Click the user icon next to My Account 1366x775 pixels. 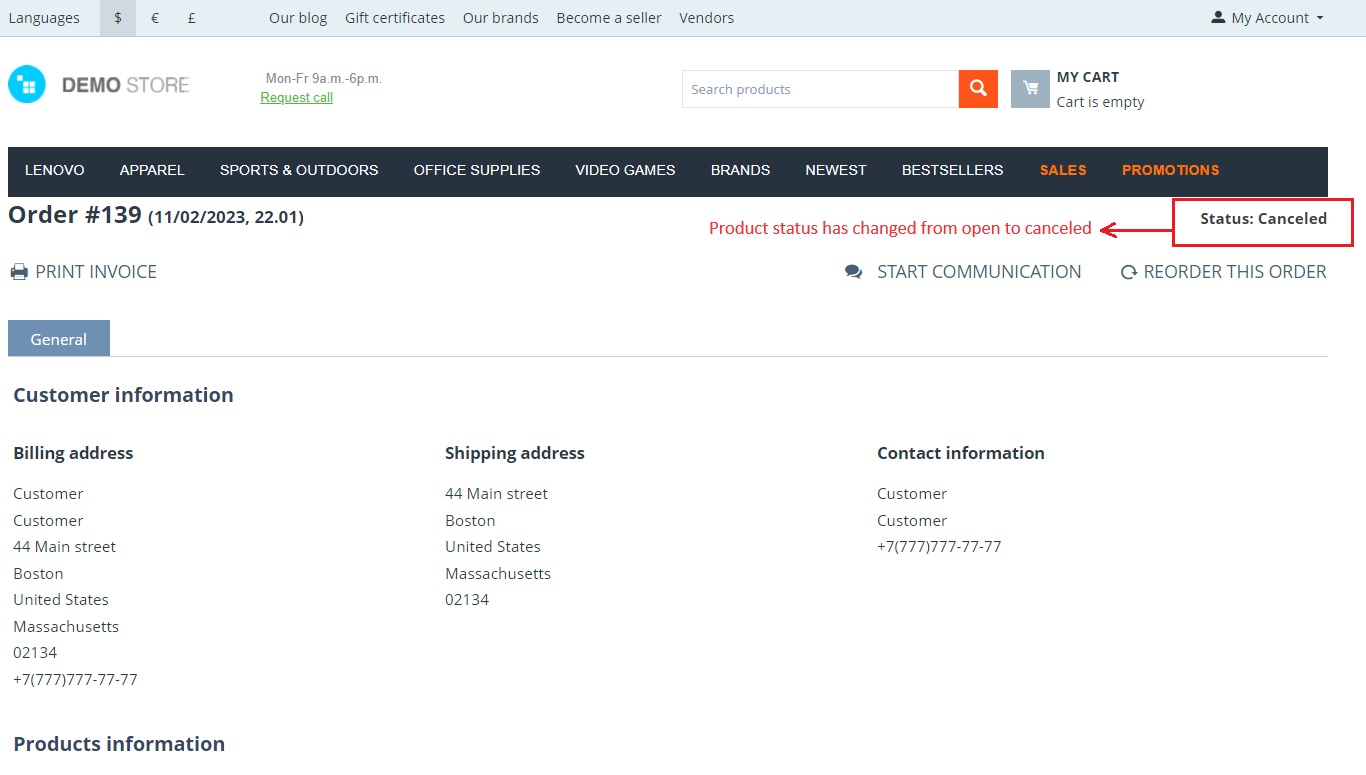[1218, 17]
